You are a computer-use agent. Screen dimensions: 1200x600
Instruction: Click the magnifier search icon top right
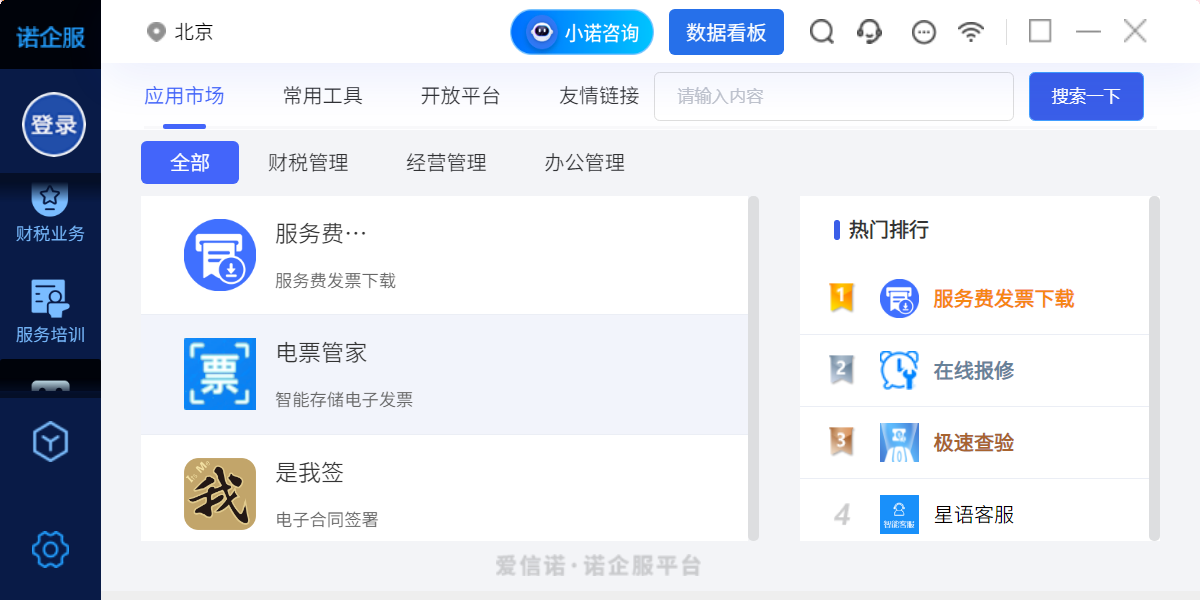click(x=821, y=32)
